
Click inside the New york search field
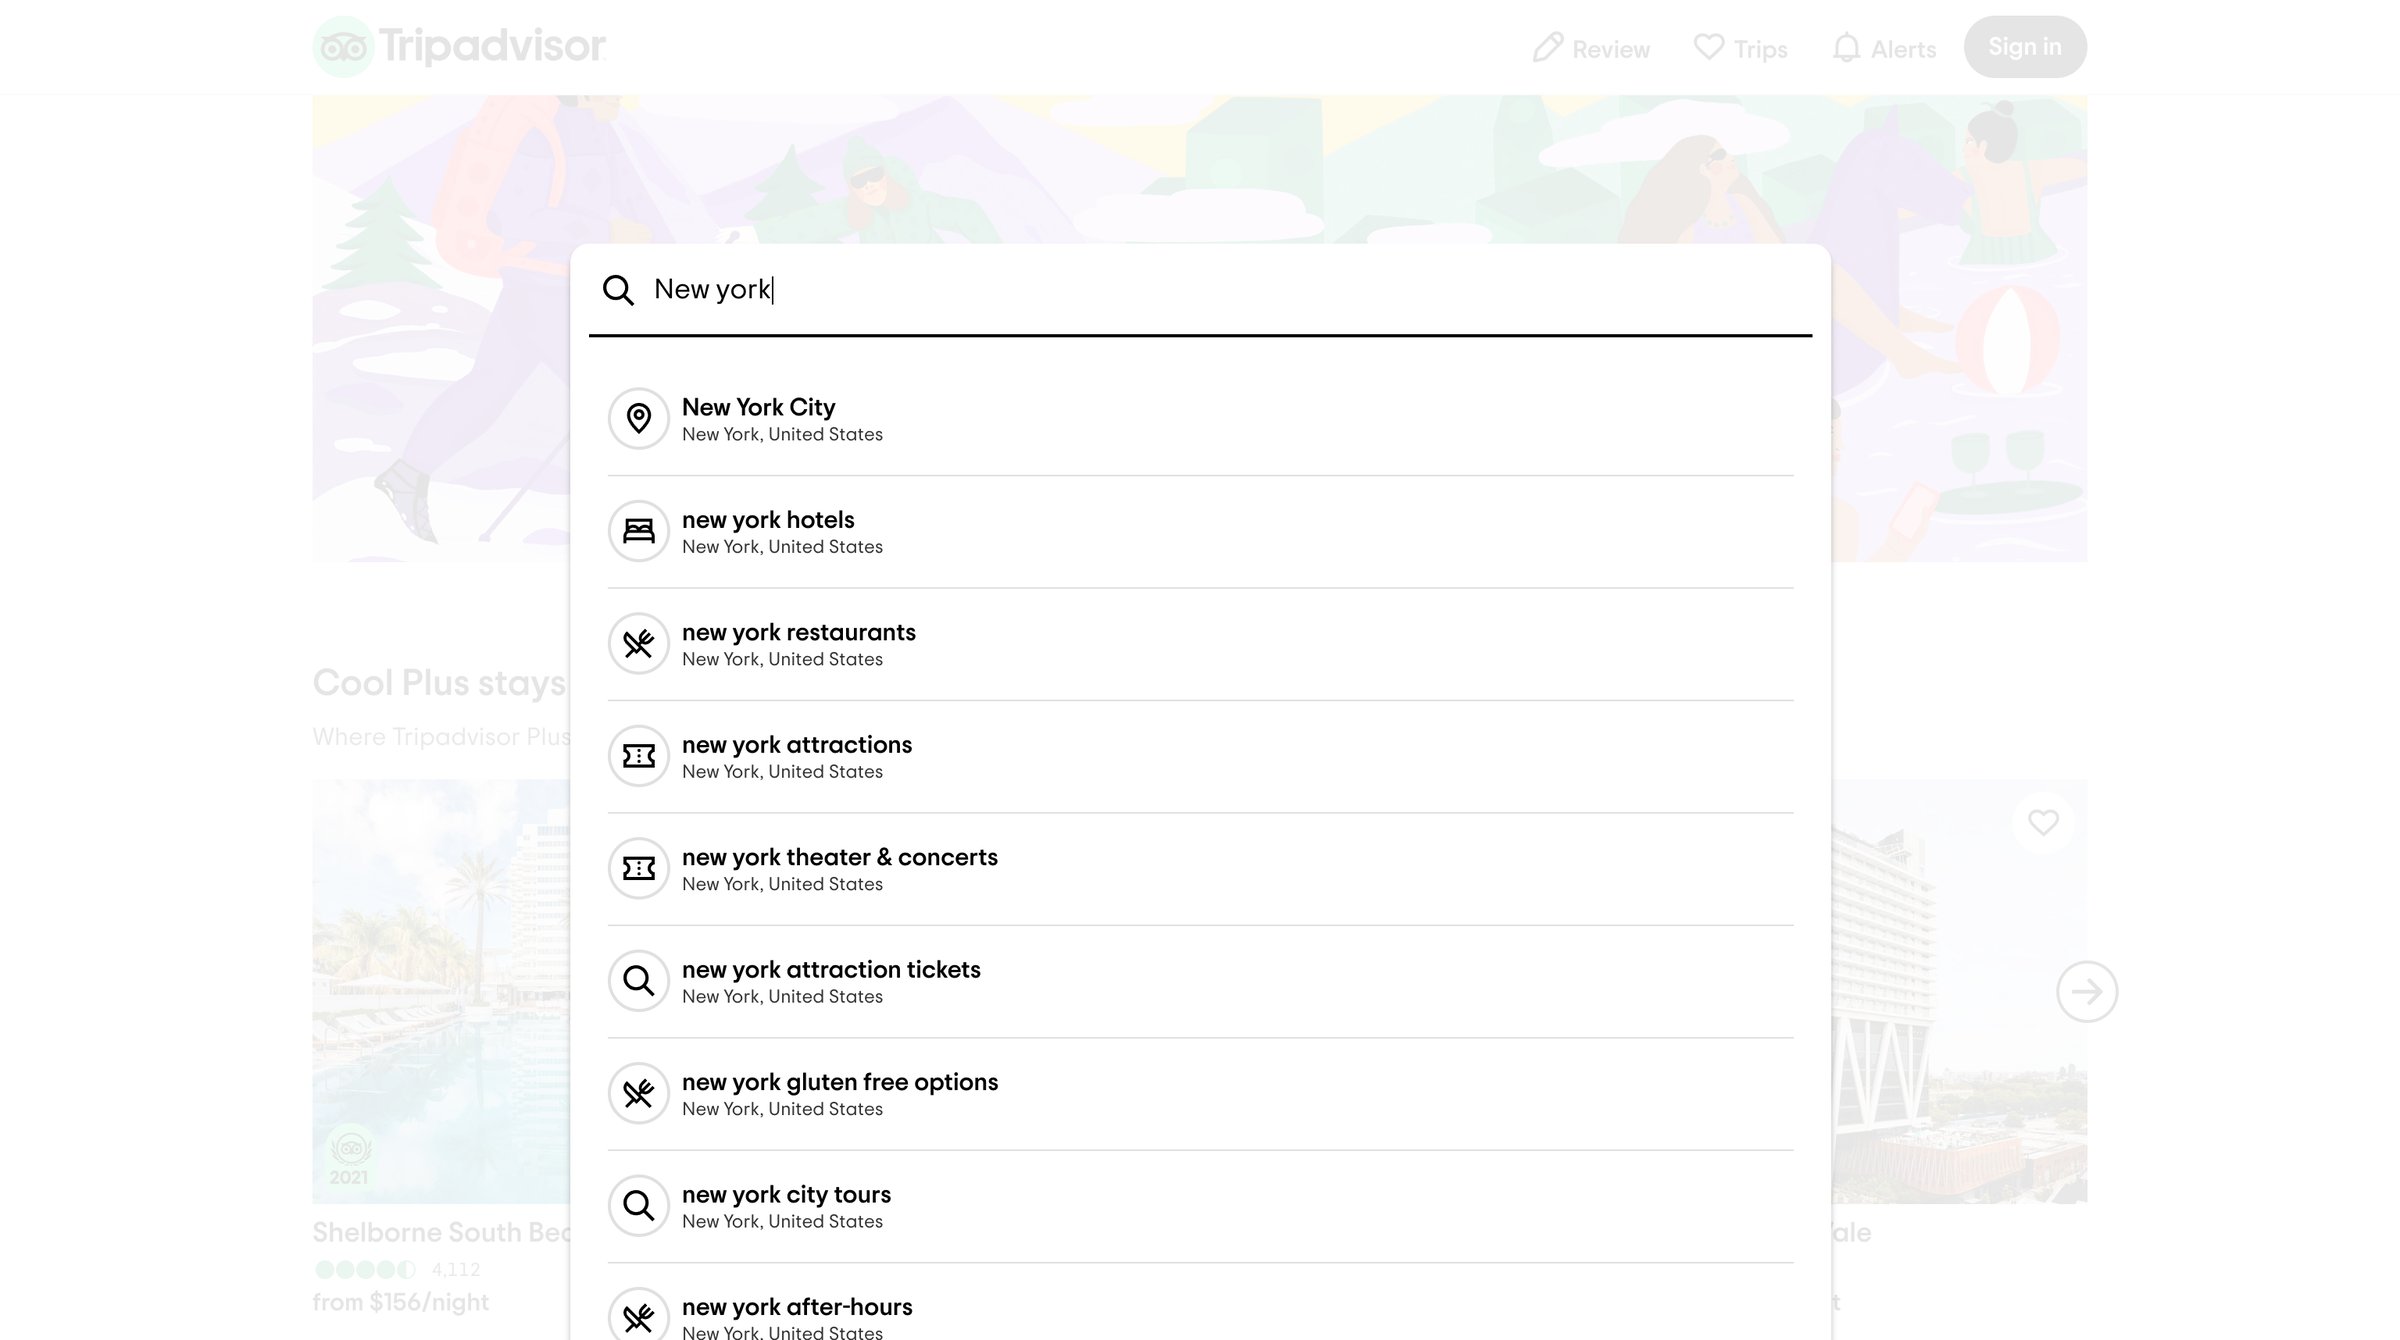click(1230, 290)
